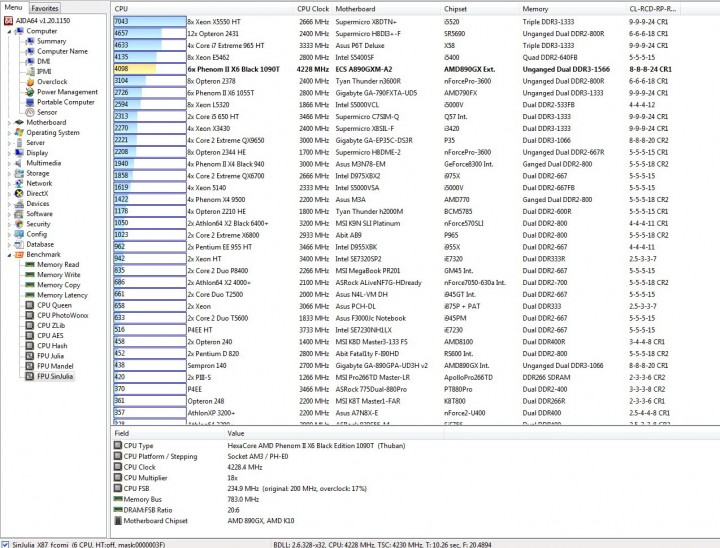Open the Summary icon under Computer
720x548 pixels.
point(30,41)
